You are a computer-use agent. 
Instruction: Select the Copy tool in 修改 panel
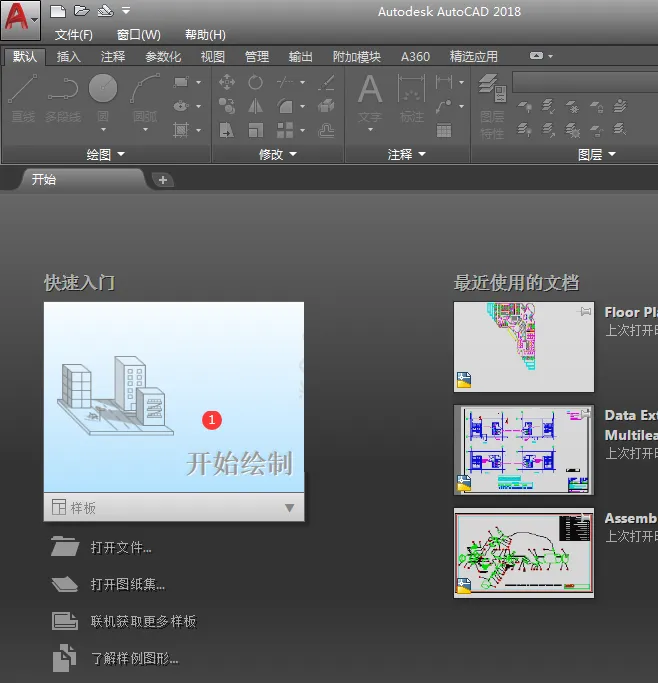tap(227, 106)
